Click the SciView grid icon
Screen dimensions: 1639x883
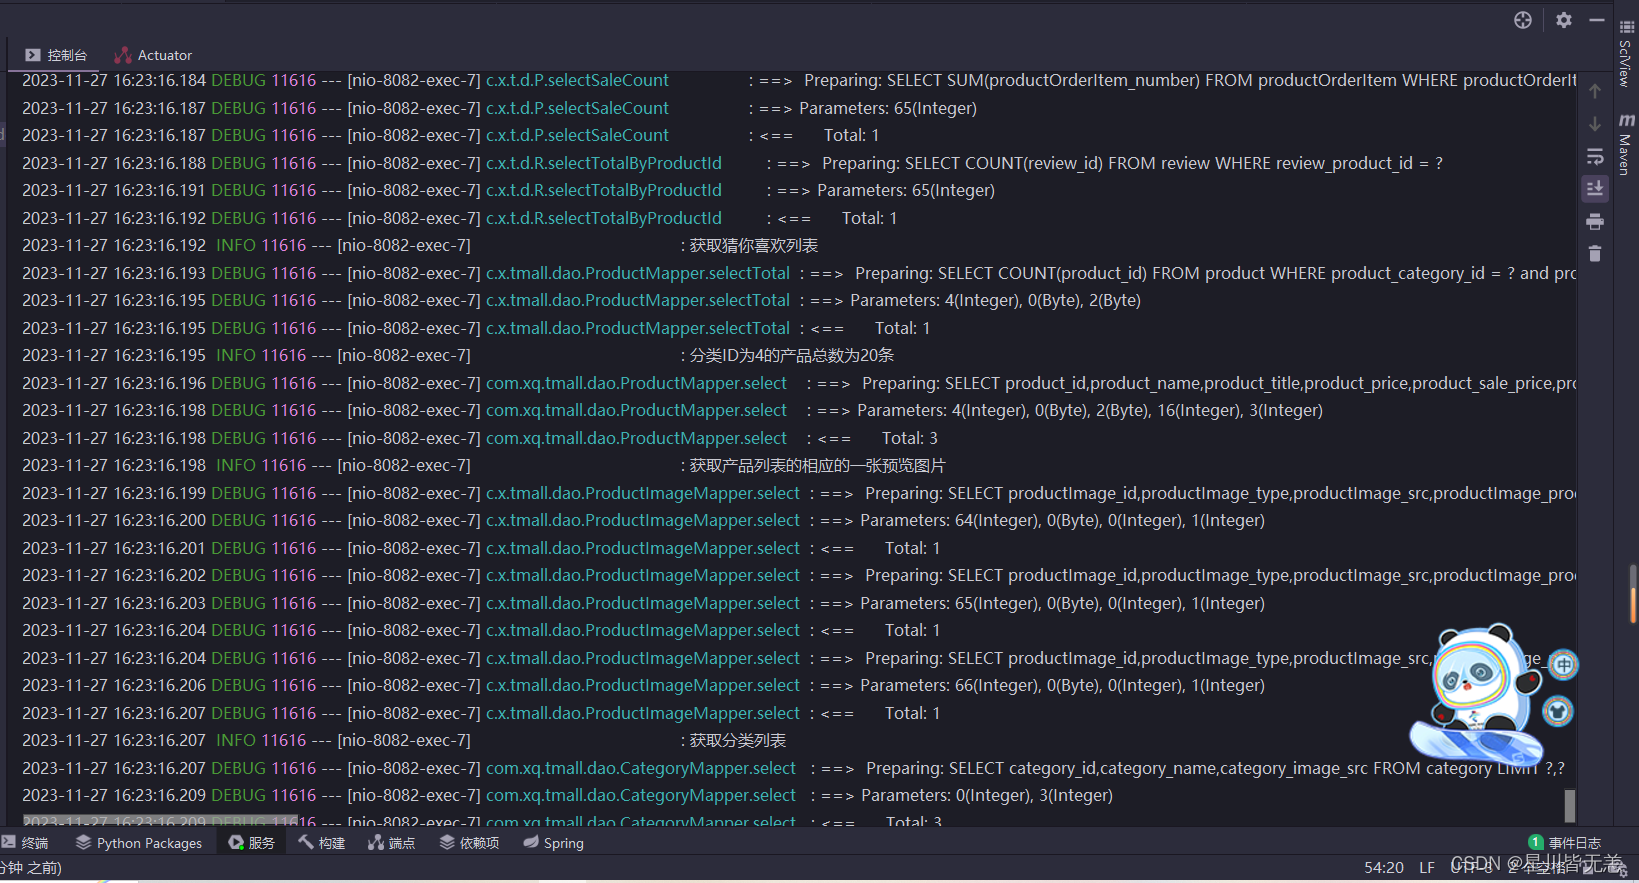pos(1626,27)
